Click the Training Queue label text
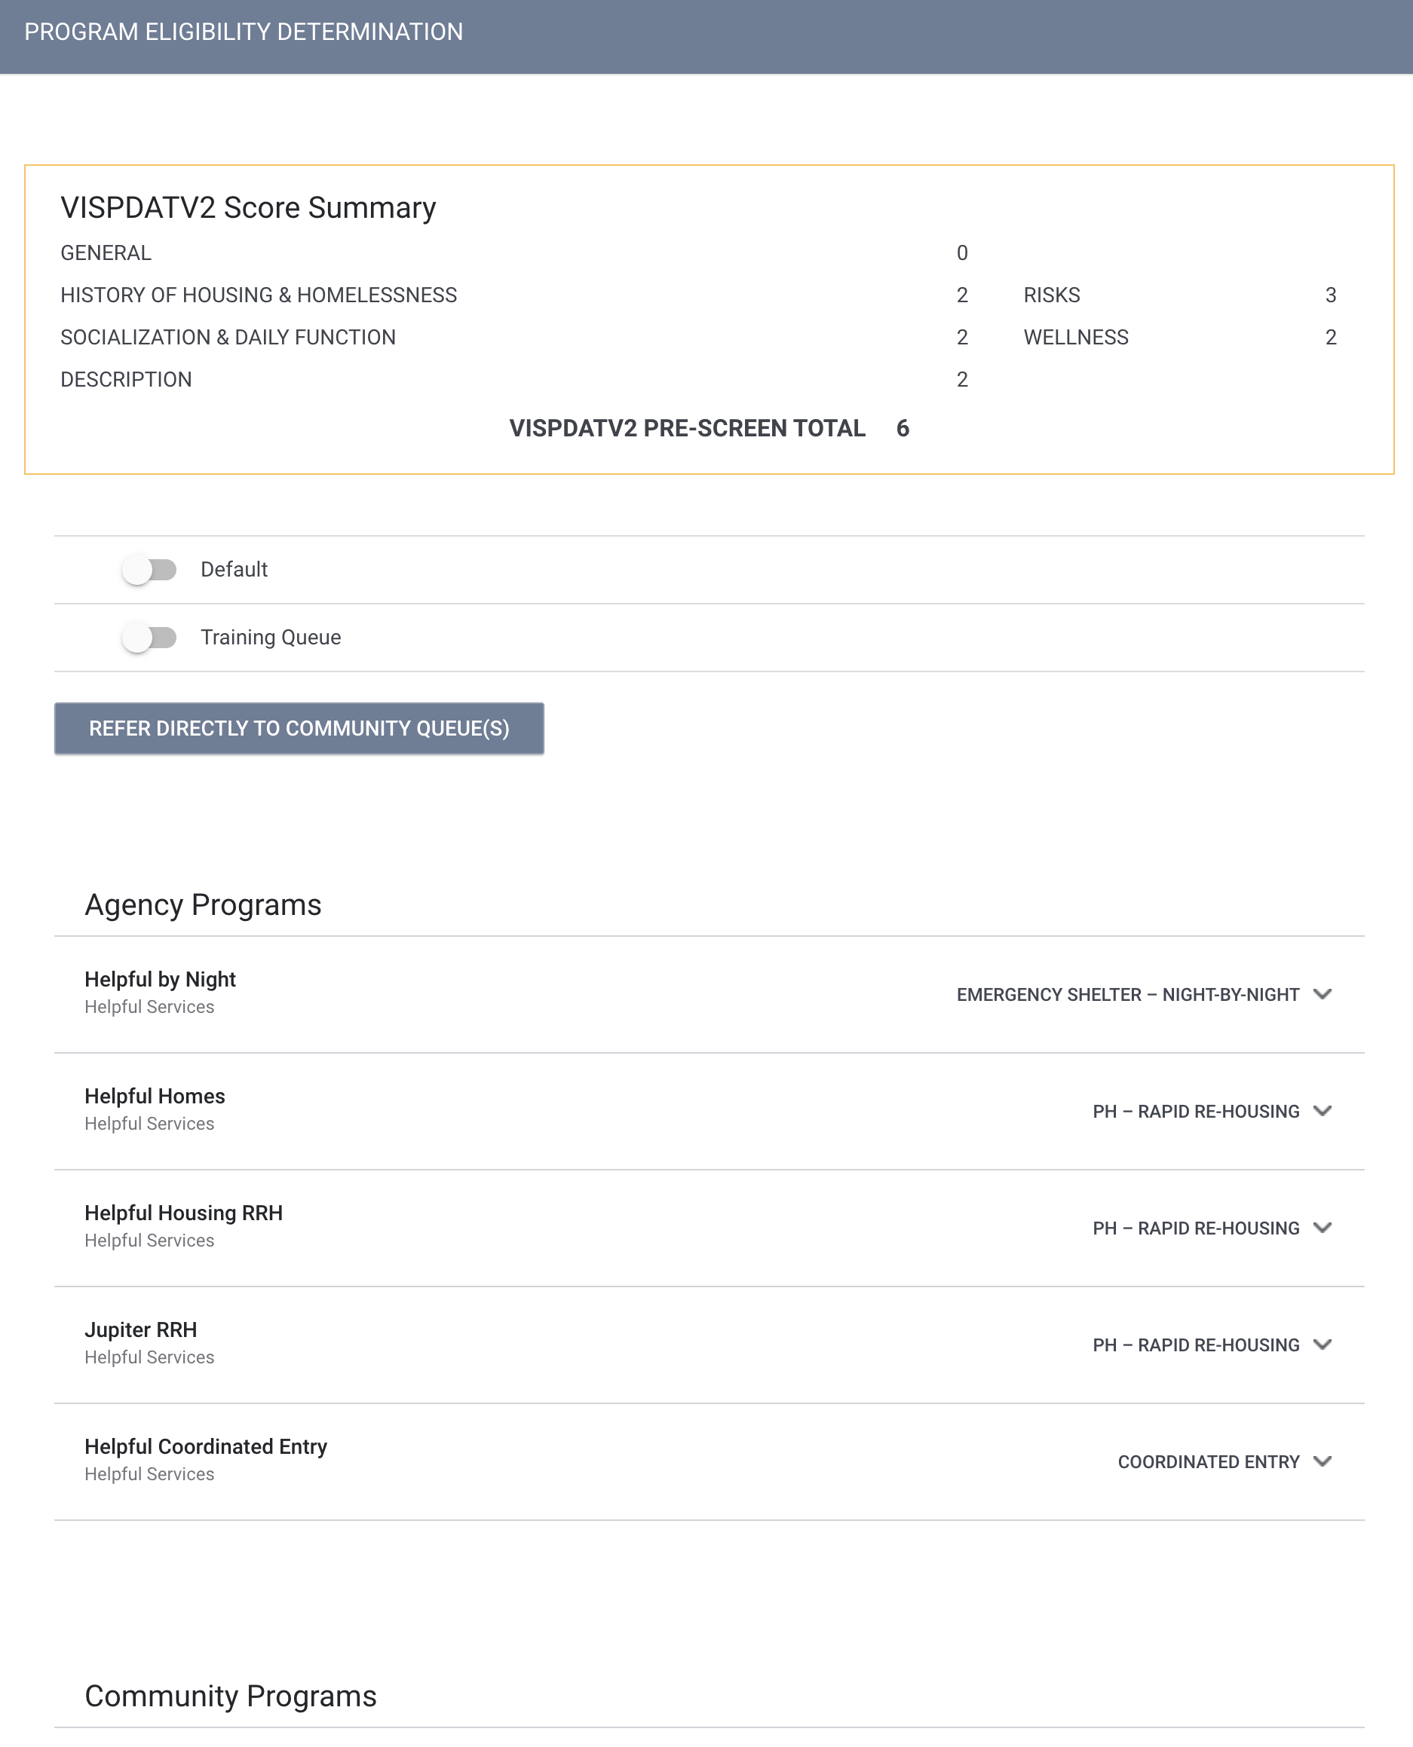 point(270,638)
